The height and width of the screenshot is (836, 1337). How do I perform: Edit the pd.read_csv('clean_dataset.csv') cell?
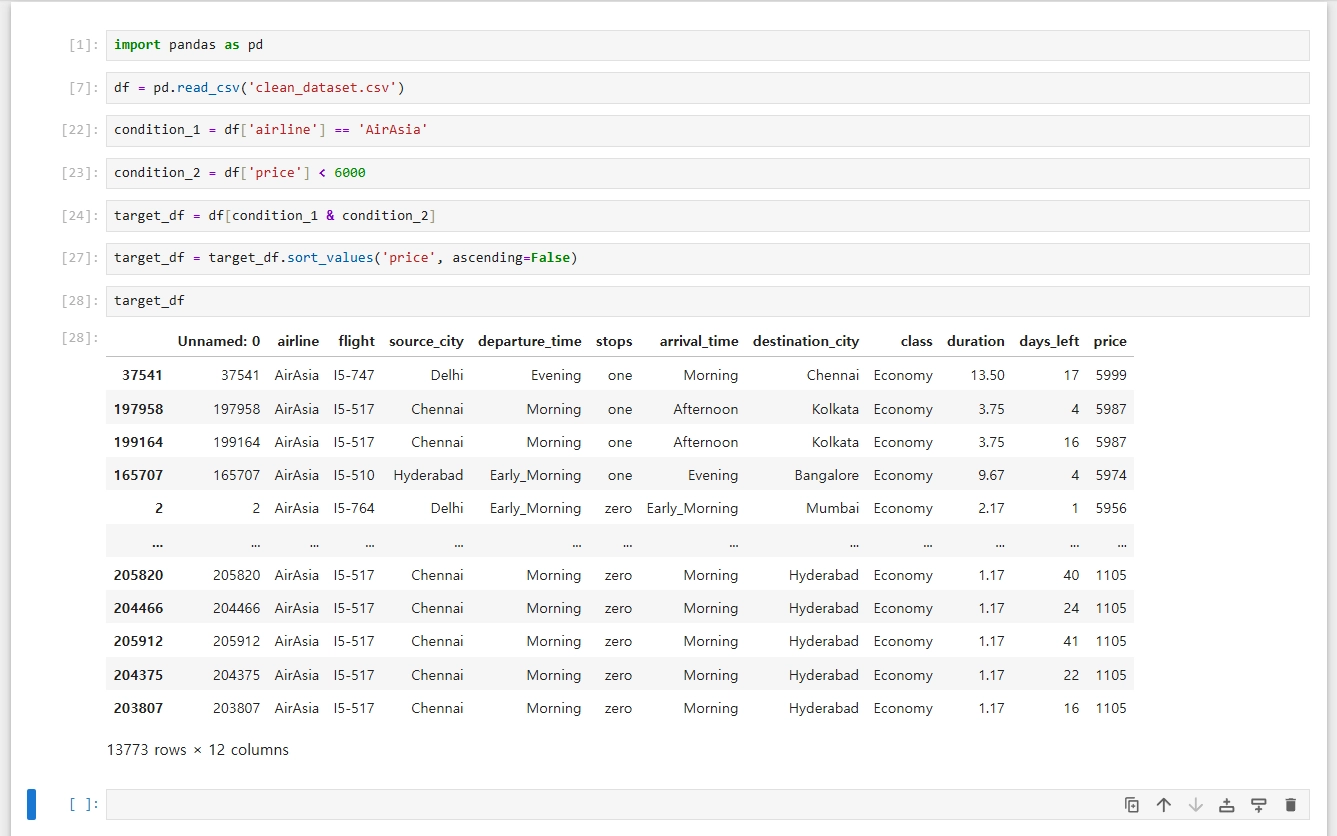707,88
